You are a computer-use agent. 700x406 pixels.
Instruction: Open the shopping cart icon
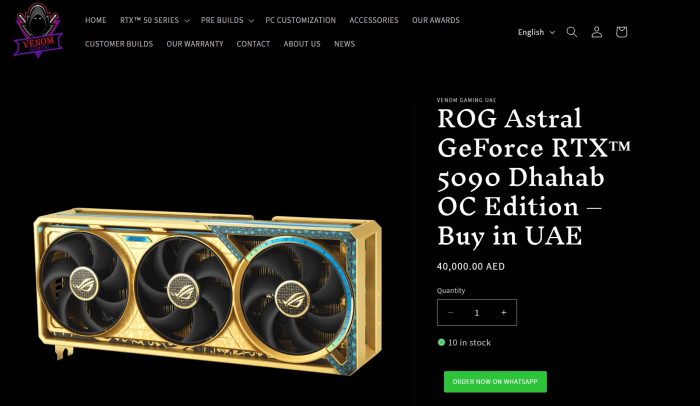coord(621,32)
